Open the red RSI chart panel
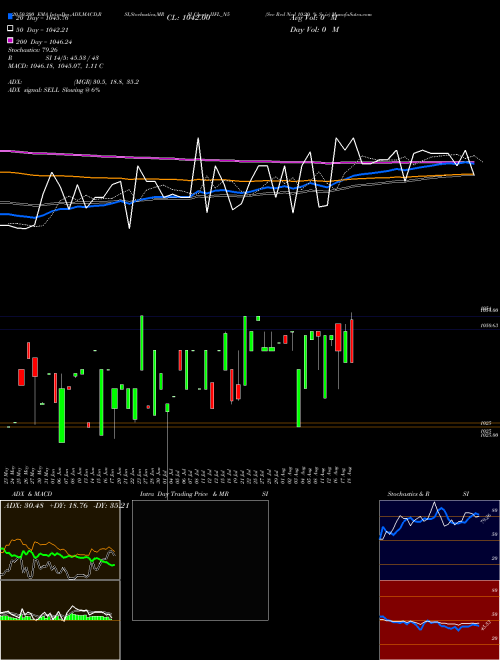 439,620
